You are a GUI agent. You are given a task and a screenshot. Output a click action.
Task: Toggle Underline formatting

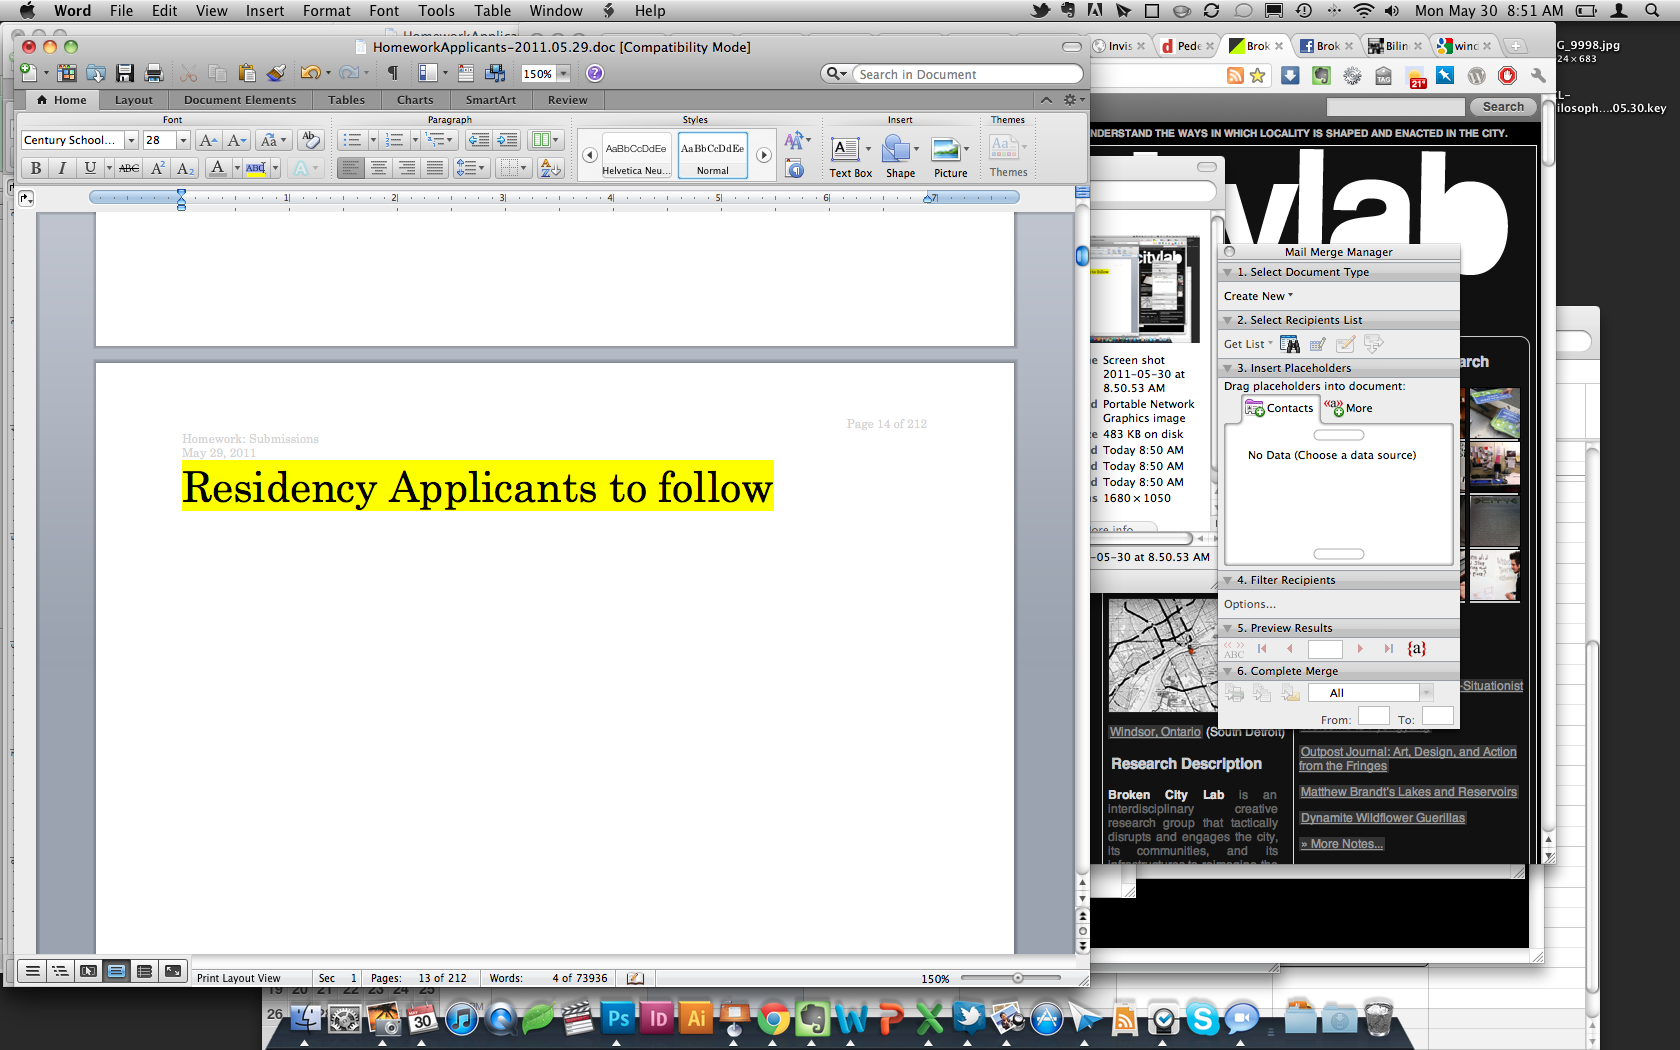90,168
